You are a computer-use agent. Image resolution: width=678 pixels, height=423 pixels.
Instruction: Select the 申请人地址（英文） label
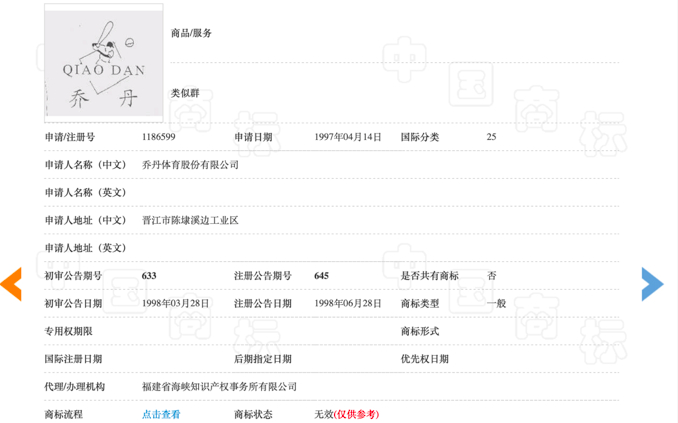[x=86, y=248]
